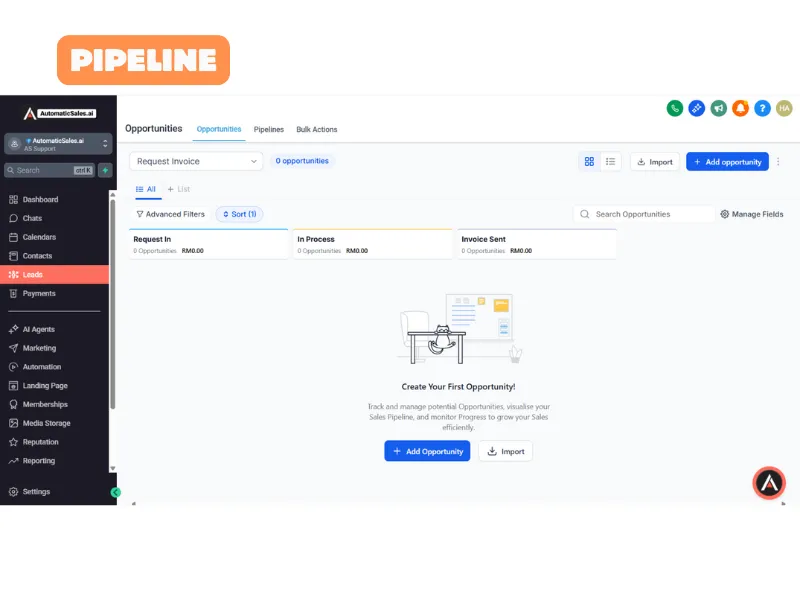Screen dimensions: 800x600
Task: Open the Bulk Actions tab
Action: point(316,130)
